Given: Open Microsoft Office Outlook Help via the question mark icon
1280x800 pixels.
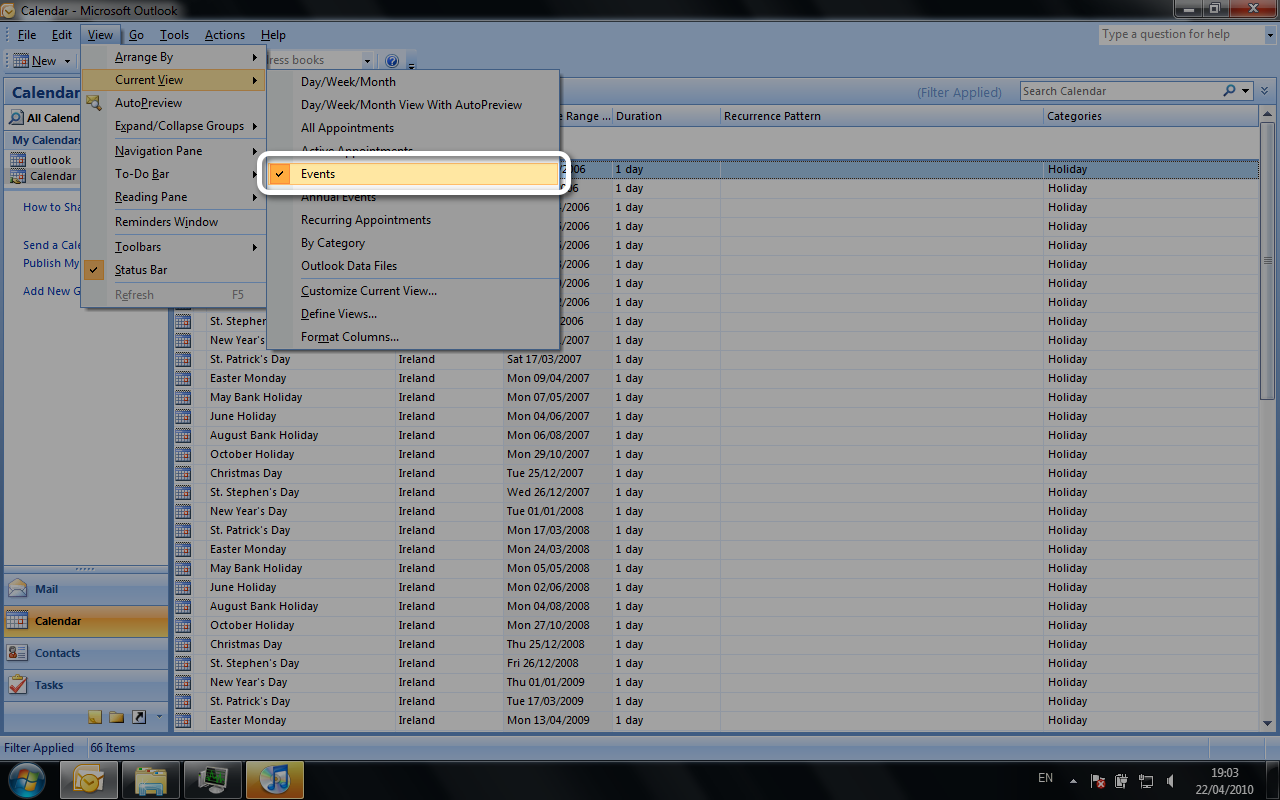Looking at the screenshot, I should point(392,61).
